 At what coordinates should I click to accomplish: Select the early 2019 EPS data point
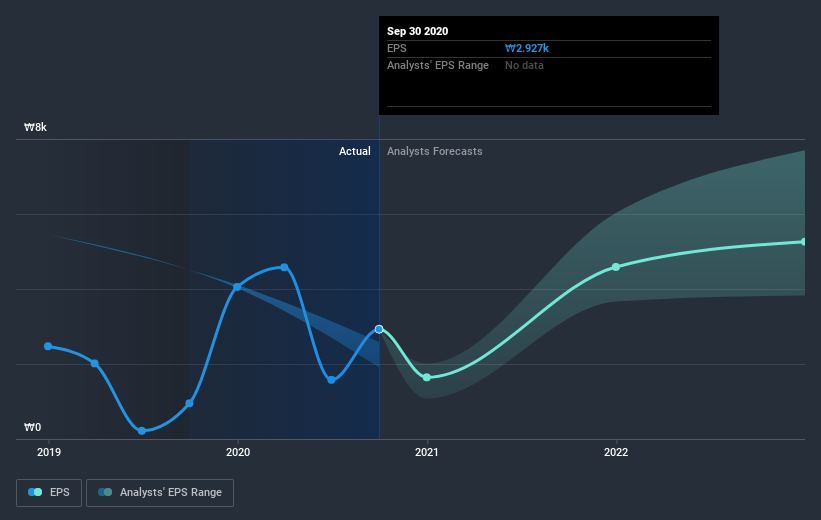point(48,346)
